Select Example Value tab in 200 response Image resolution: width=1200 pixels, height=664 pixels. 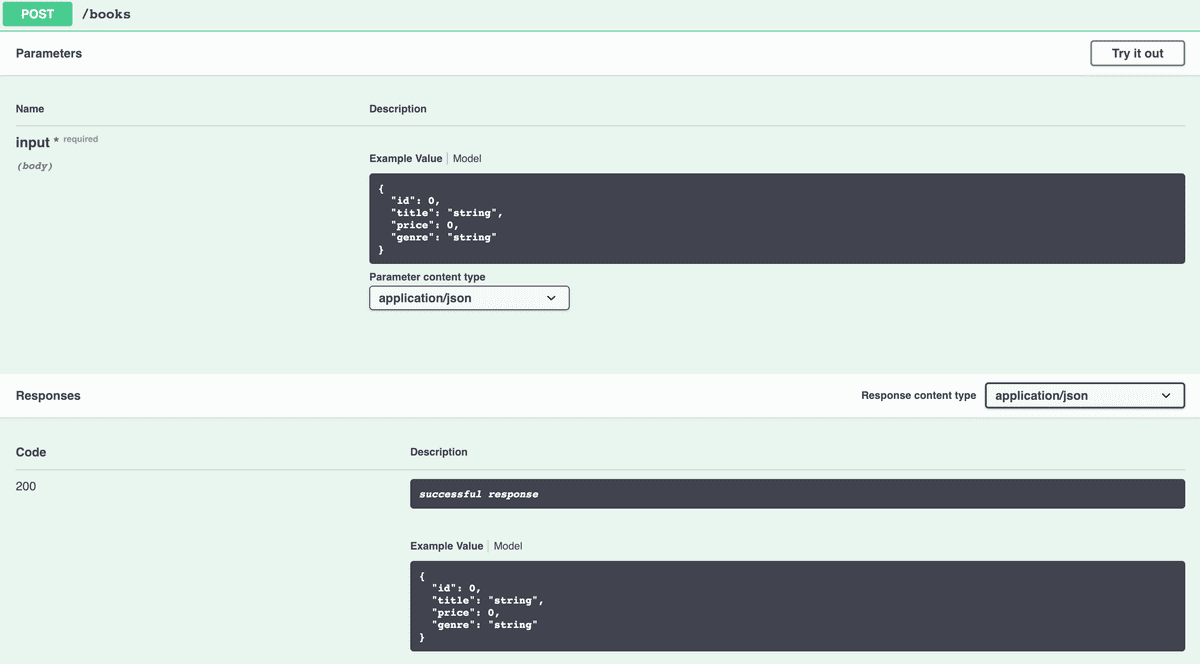pyautogui.click(x=446, y=546)
